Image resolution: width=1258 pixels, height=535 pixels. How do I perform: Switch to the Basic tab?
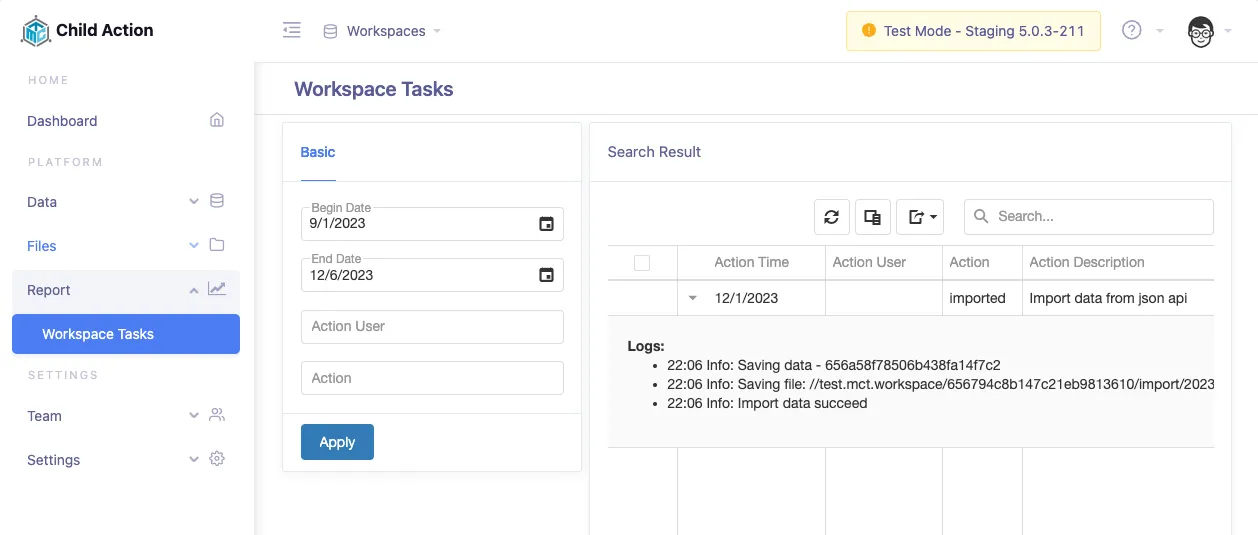pyautogui.click(x=318, y=152)
